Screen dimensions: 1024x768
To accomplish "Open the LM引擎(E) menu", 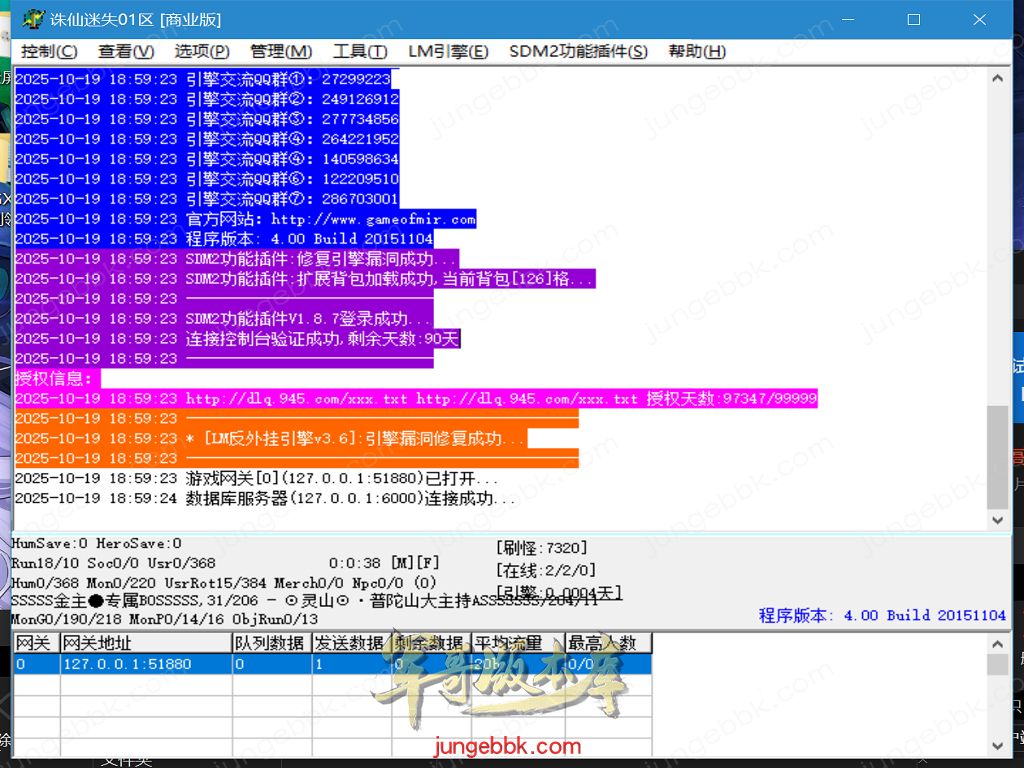I will [x=448, y=52].
